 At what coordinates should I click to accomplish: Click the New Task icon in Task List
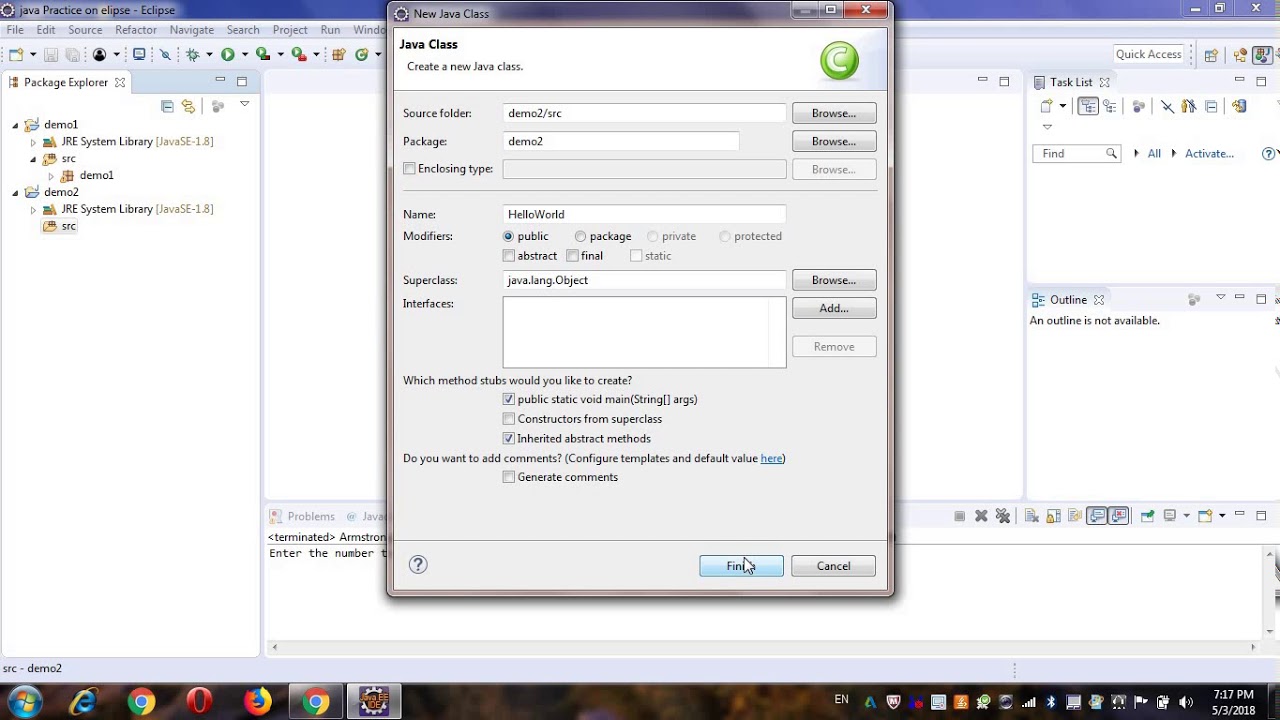pyautogui.click(x=1047, y=106)
